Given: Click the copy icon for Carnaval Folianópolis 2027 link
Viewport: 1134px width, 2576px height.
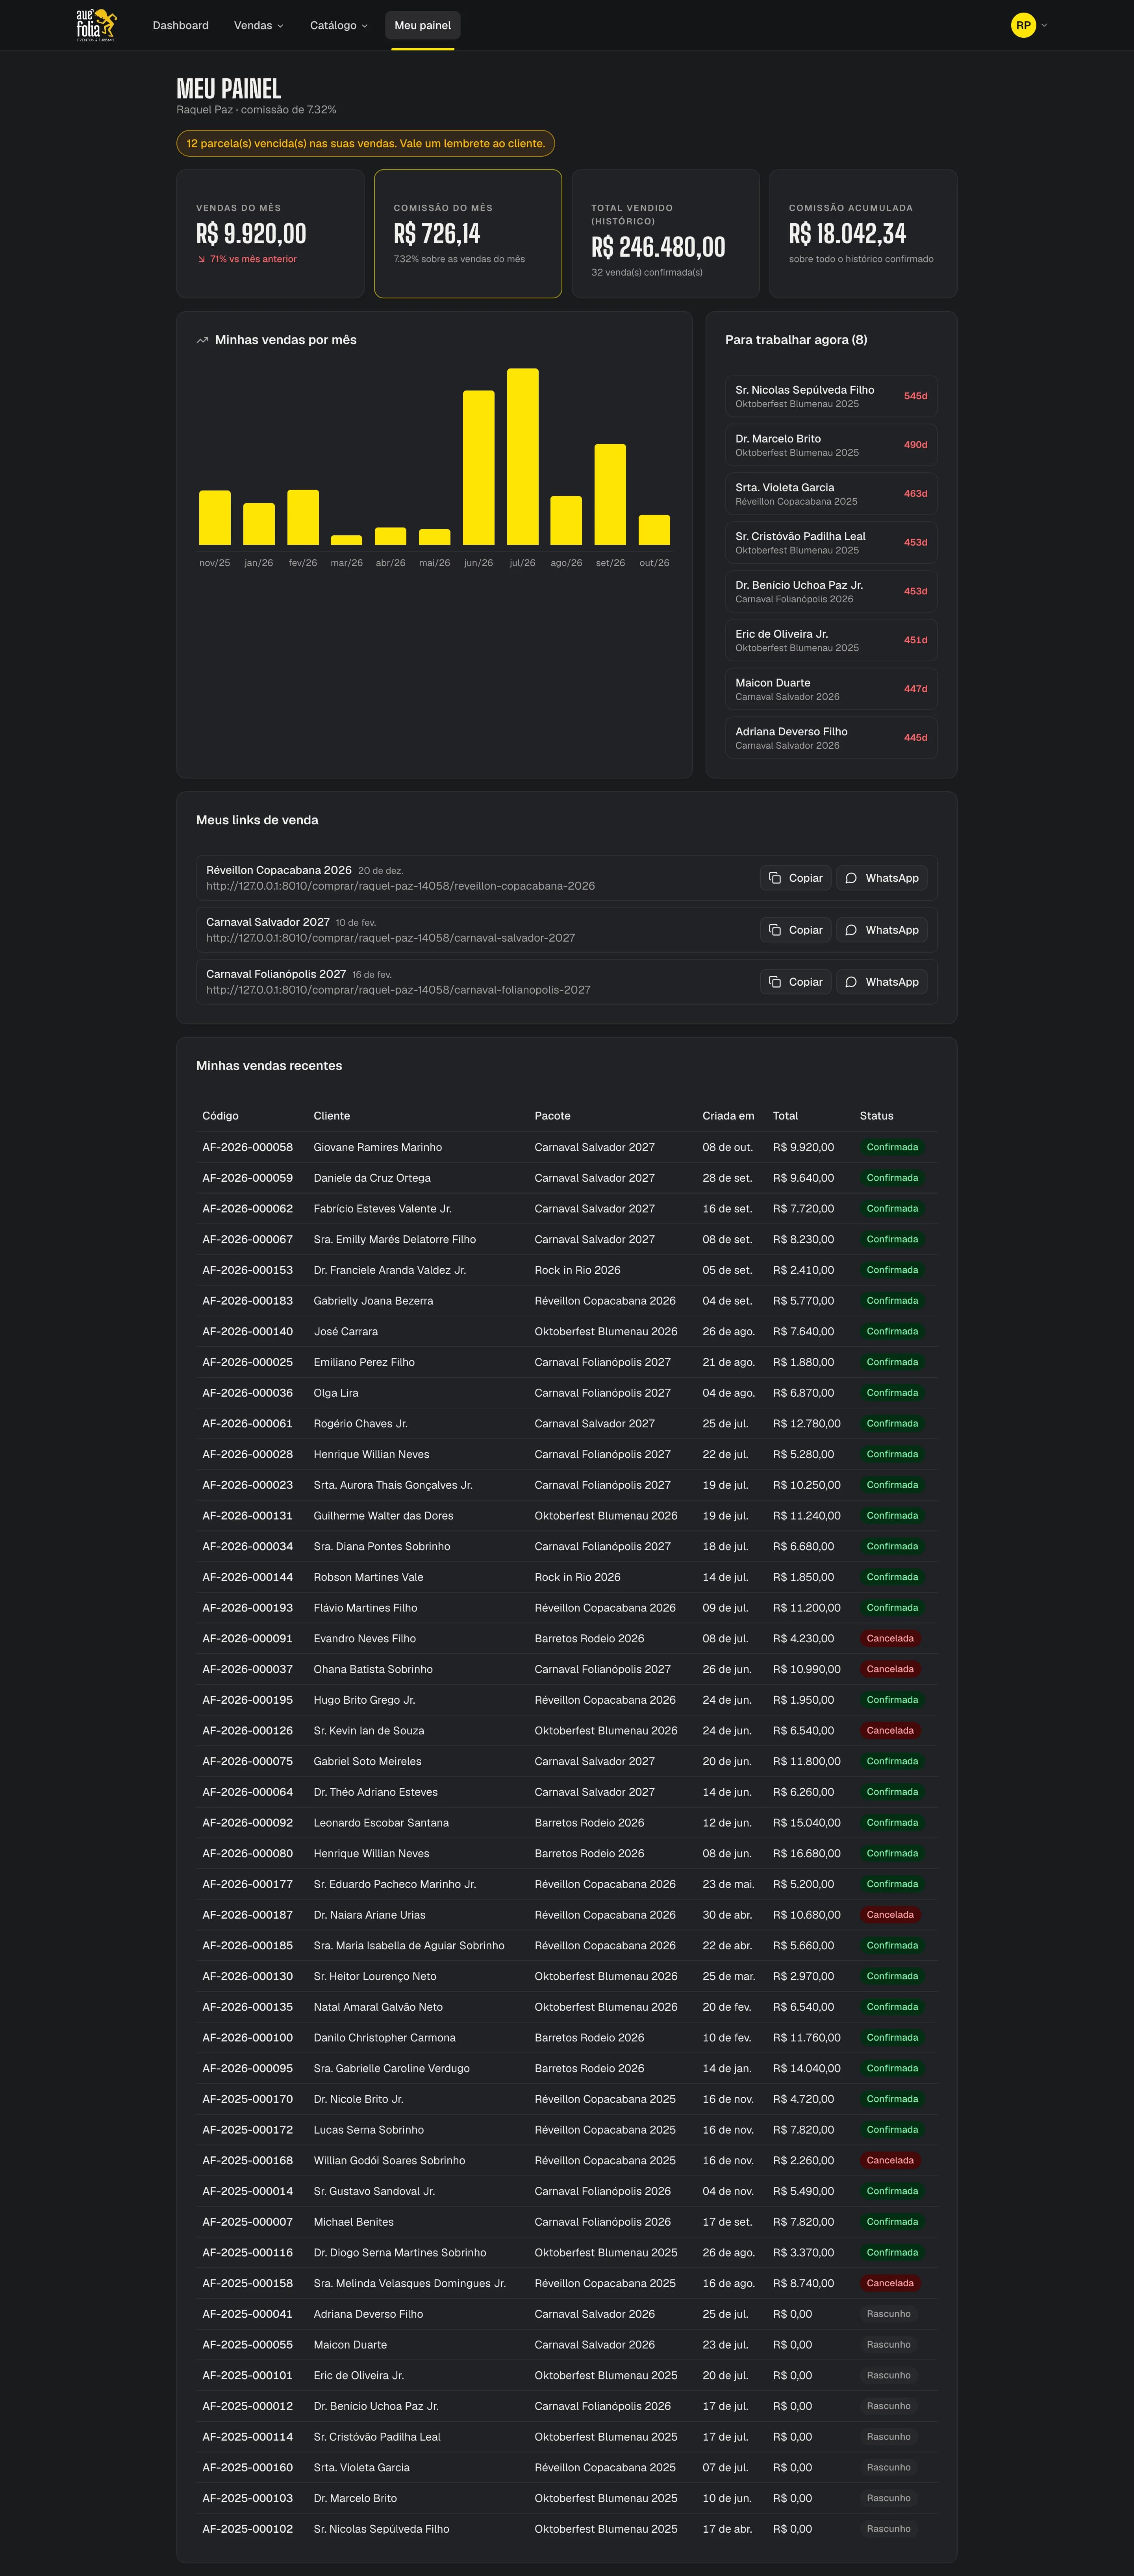Looking at the screenshot, I should point(775,982).
